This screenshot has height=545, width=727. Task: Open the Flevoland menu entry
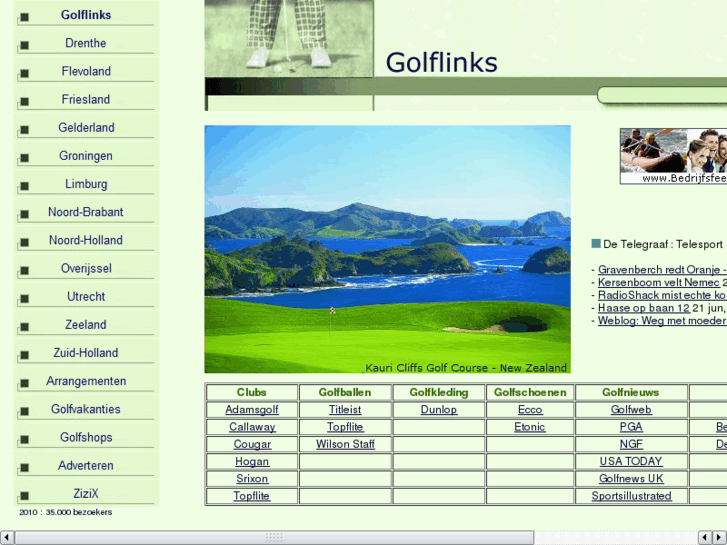[x=86, y=71]
